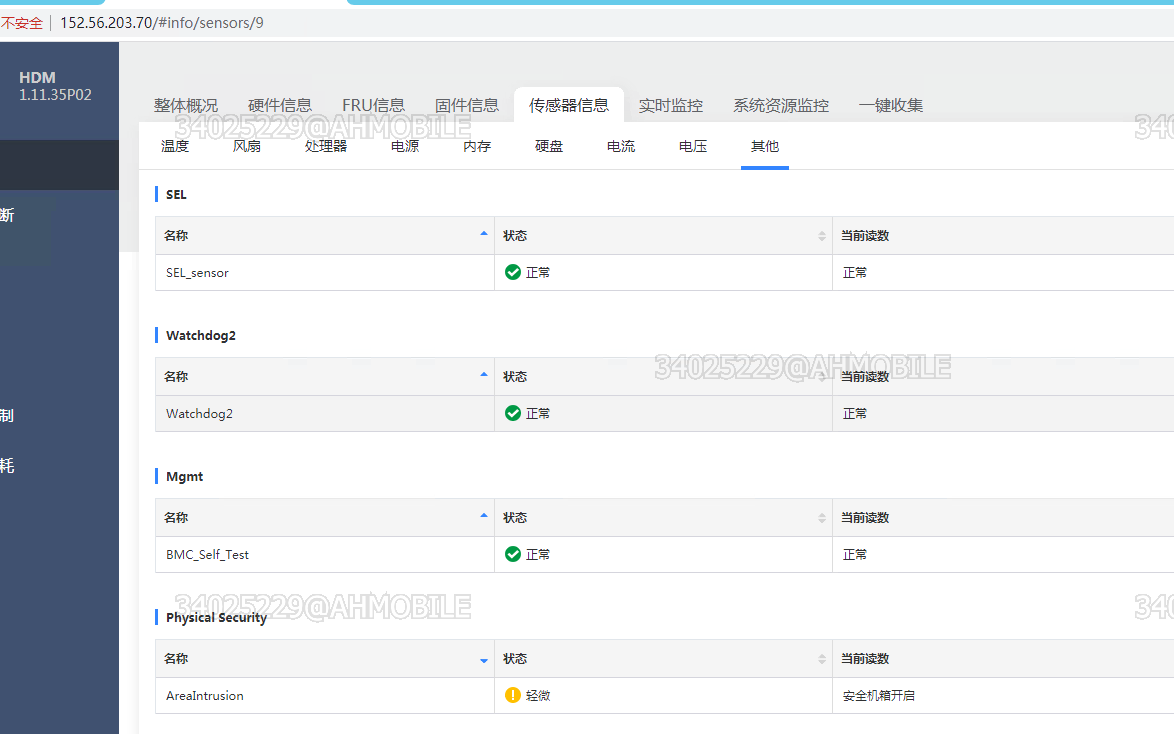Open the 处理器 sensor sub-tab
Image resolution: width=1174 pixels, height=734 pixels.
point(326,146)
